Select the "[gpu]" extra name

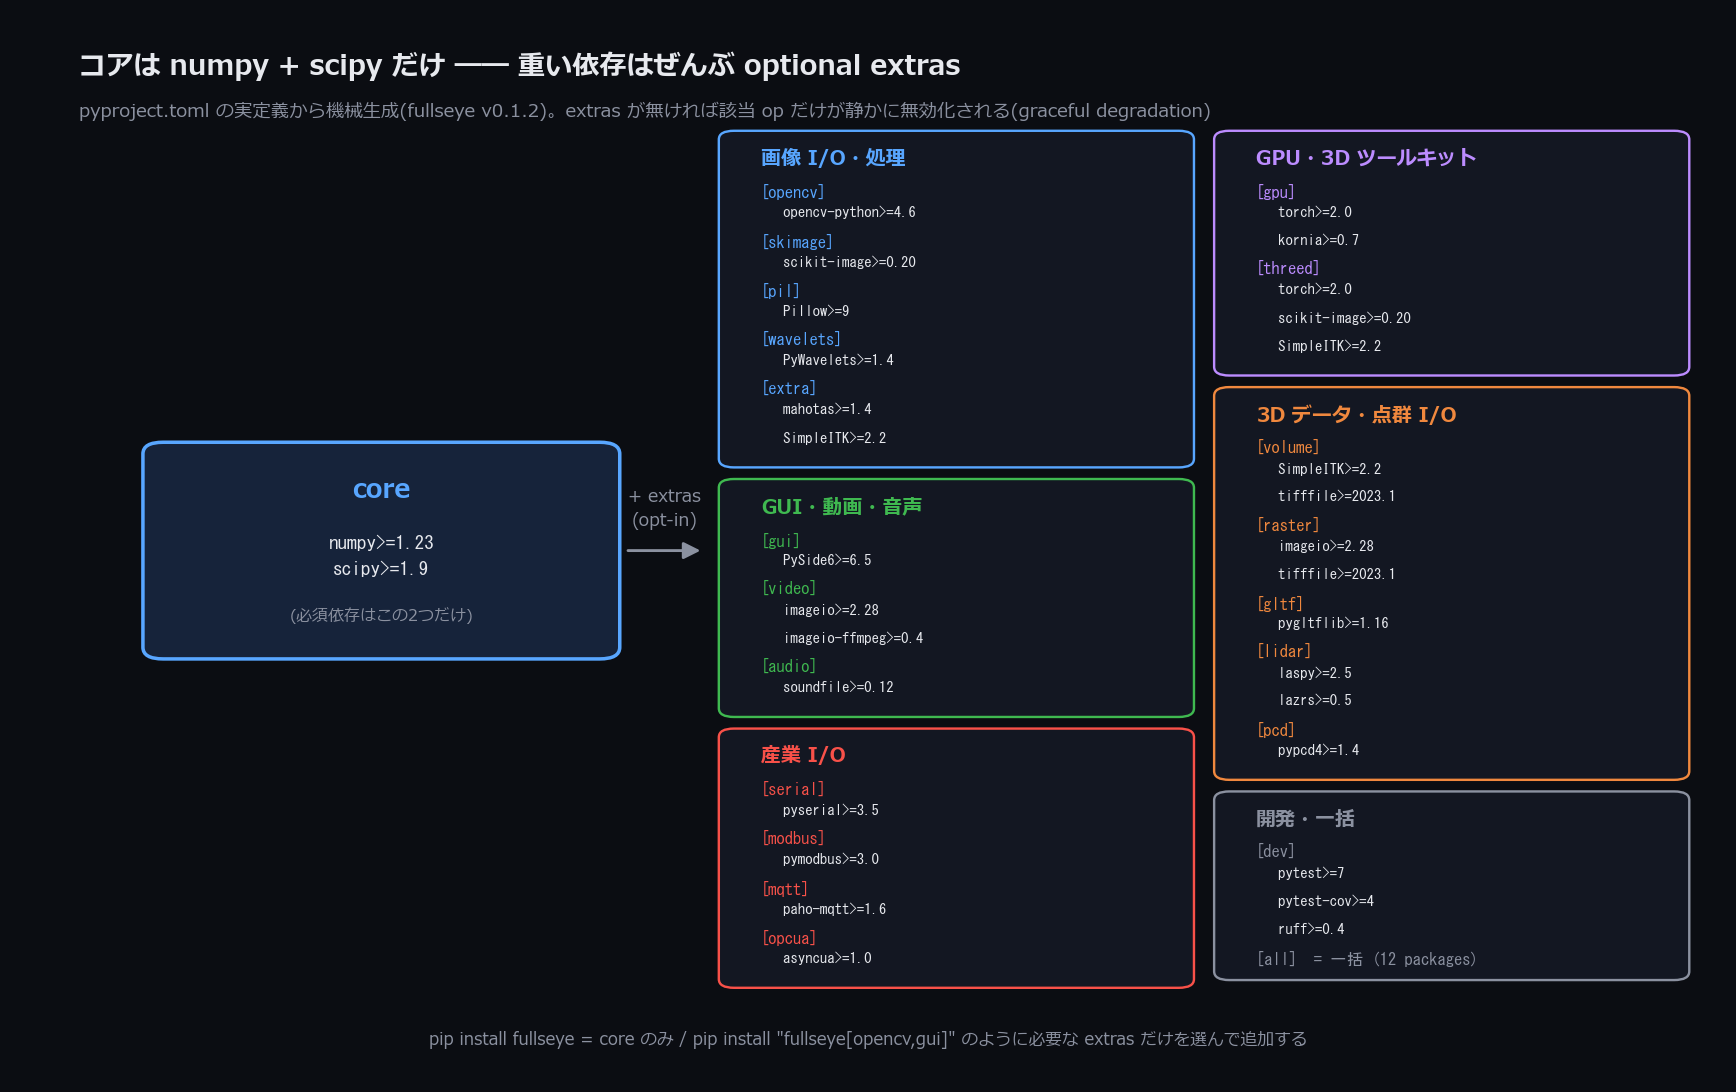click(x=1276, y=192)
